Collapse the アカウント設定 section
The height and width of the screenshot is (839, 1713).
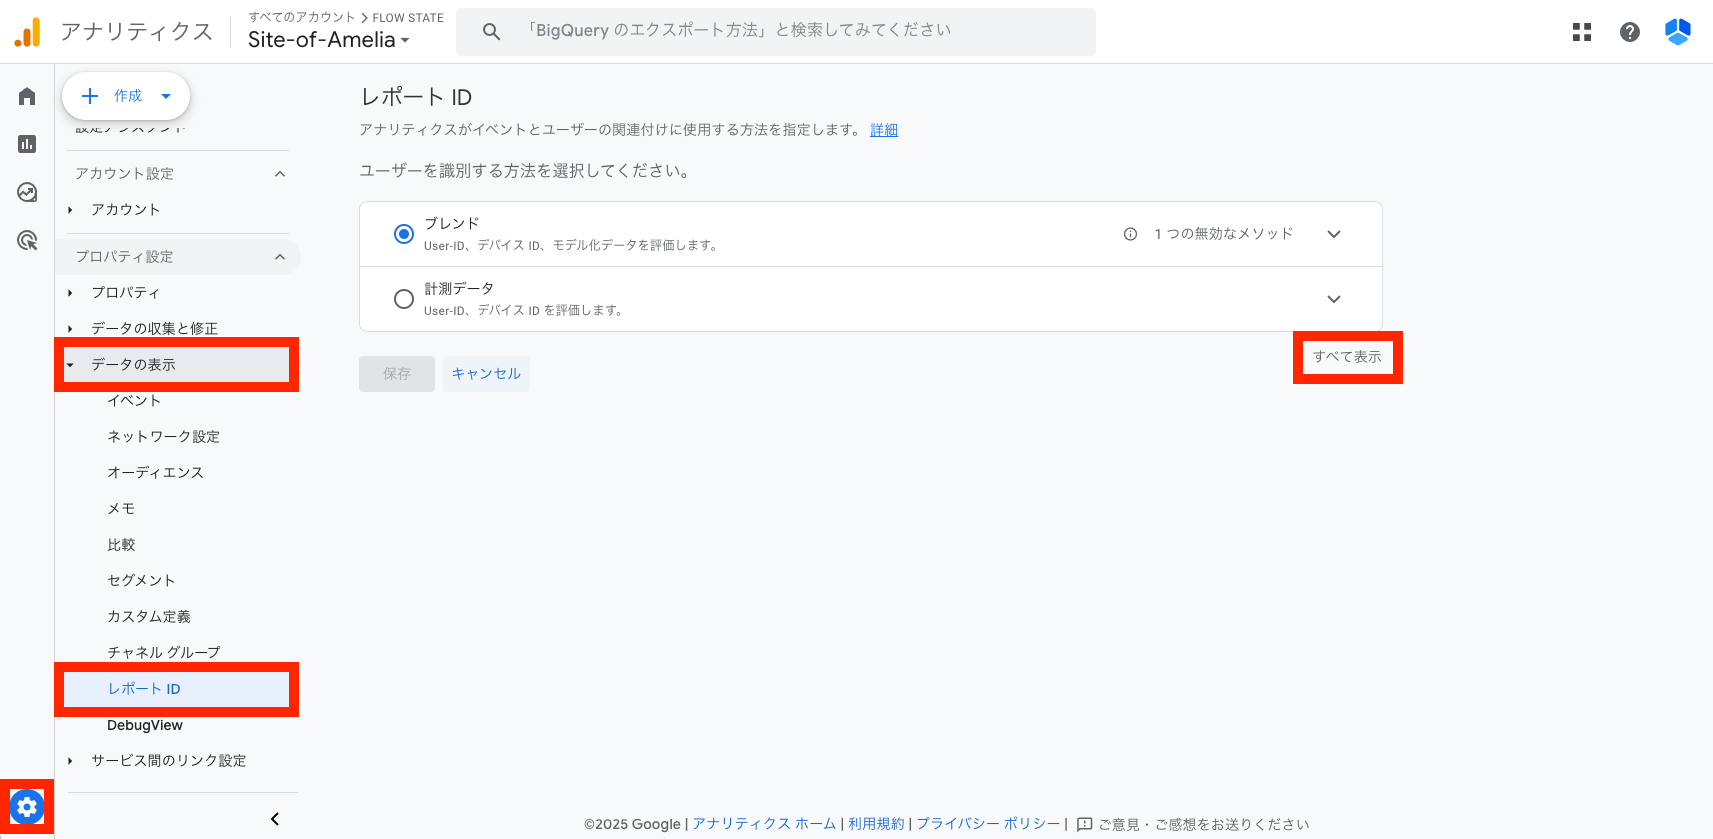point(279,174)
